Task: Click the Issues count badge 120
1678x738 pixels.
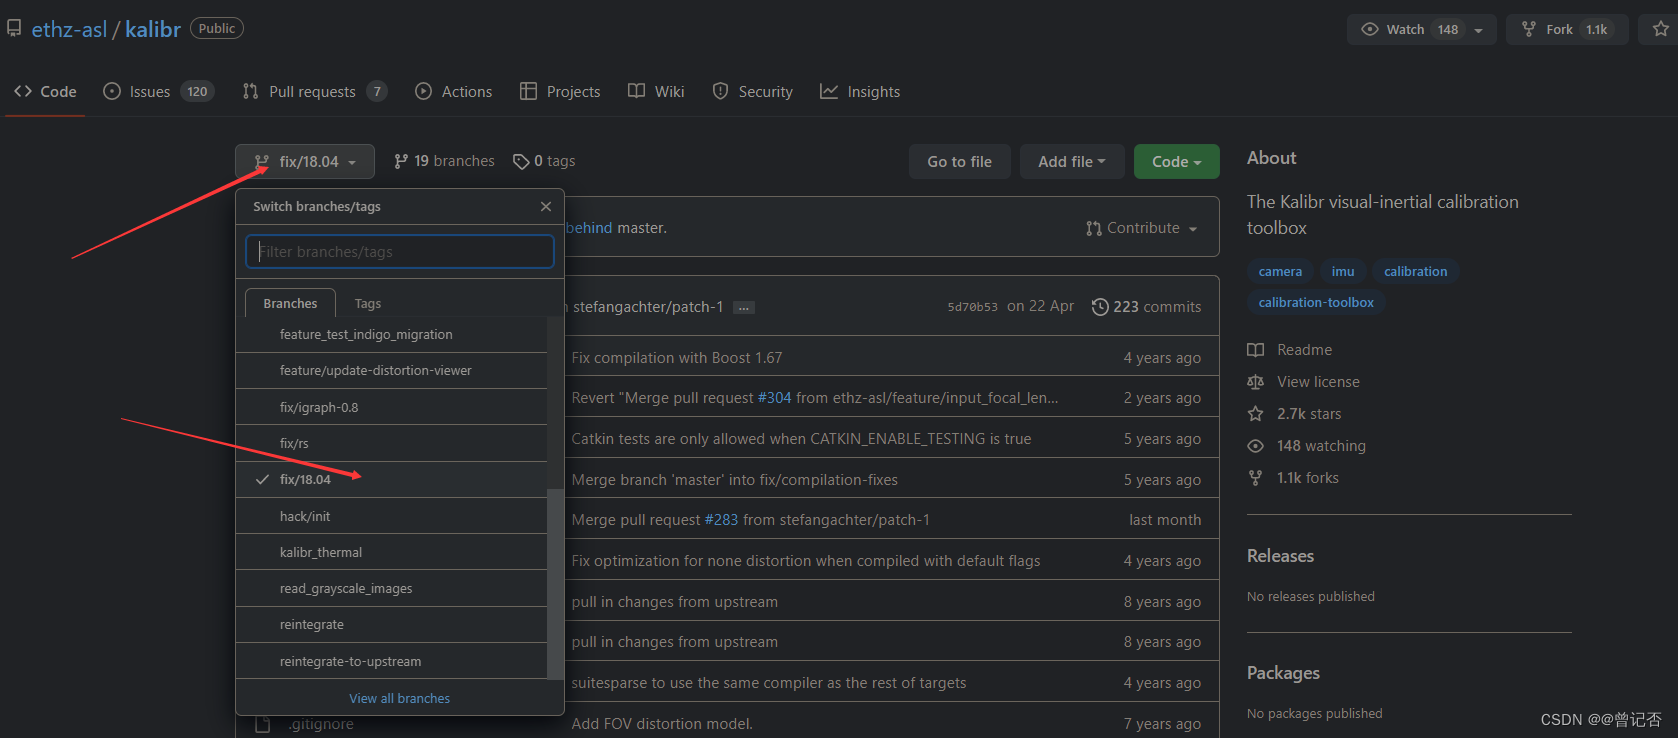Action: [x=198, y=92]
